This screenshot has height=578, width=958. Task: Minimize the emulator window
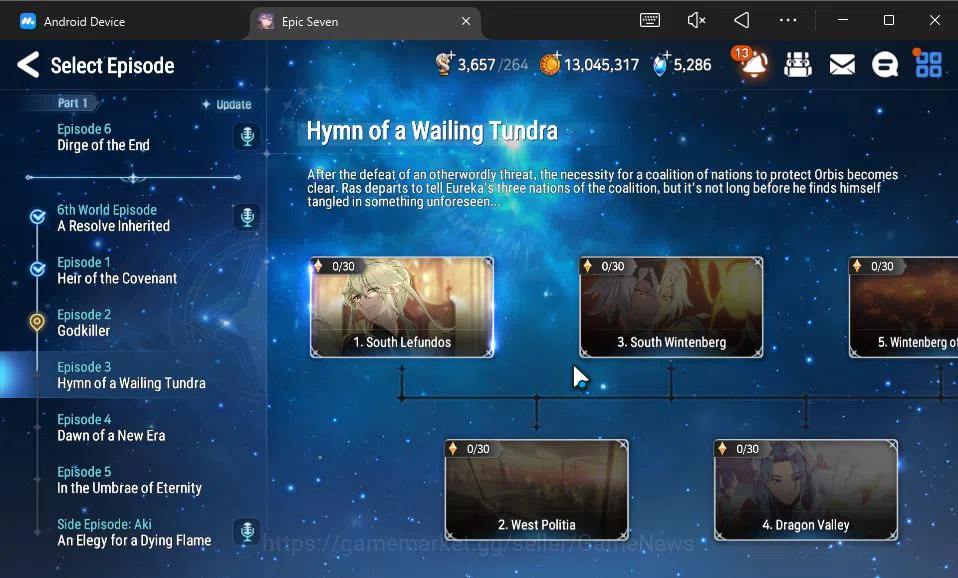pyautogui.click(x=843, y=20)
